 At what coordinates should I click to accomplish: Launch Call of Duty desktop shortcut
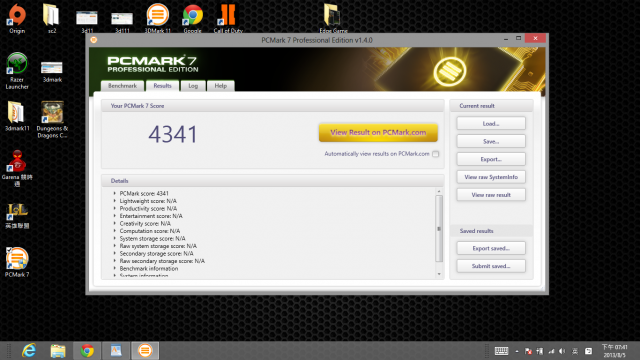click(x=228, y=18)
